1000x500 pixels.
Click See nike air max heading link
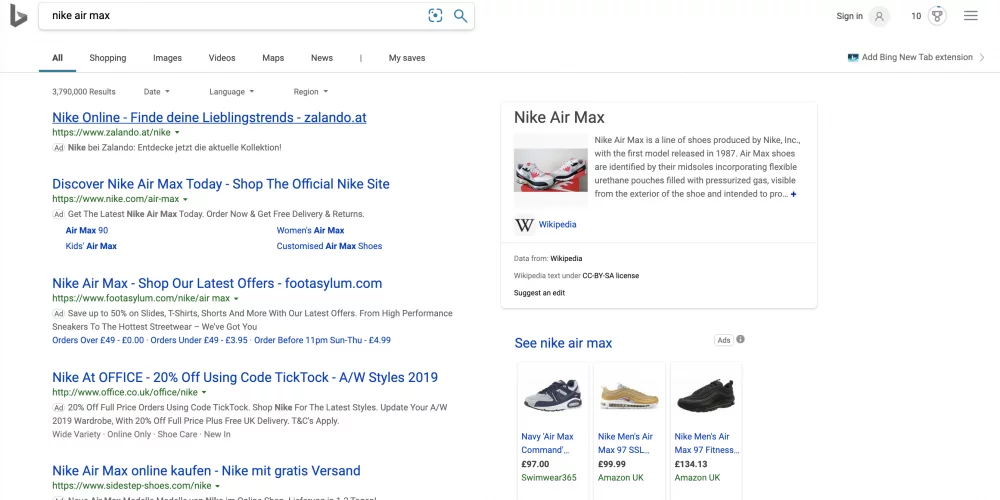[x=563, y=343]
